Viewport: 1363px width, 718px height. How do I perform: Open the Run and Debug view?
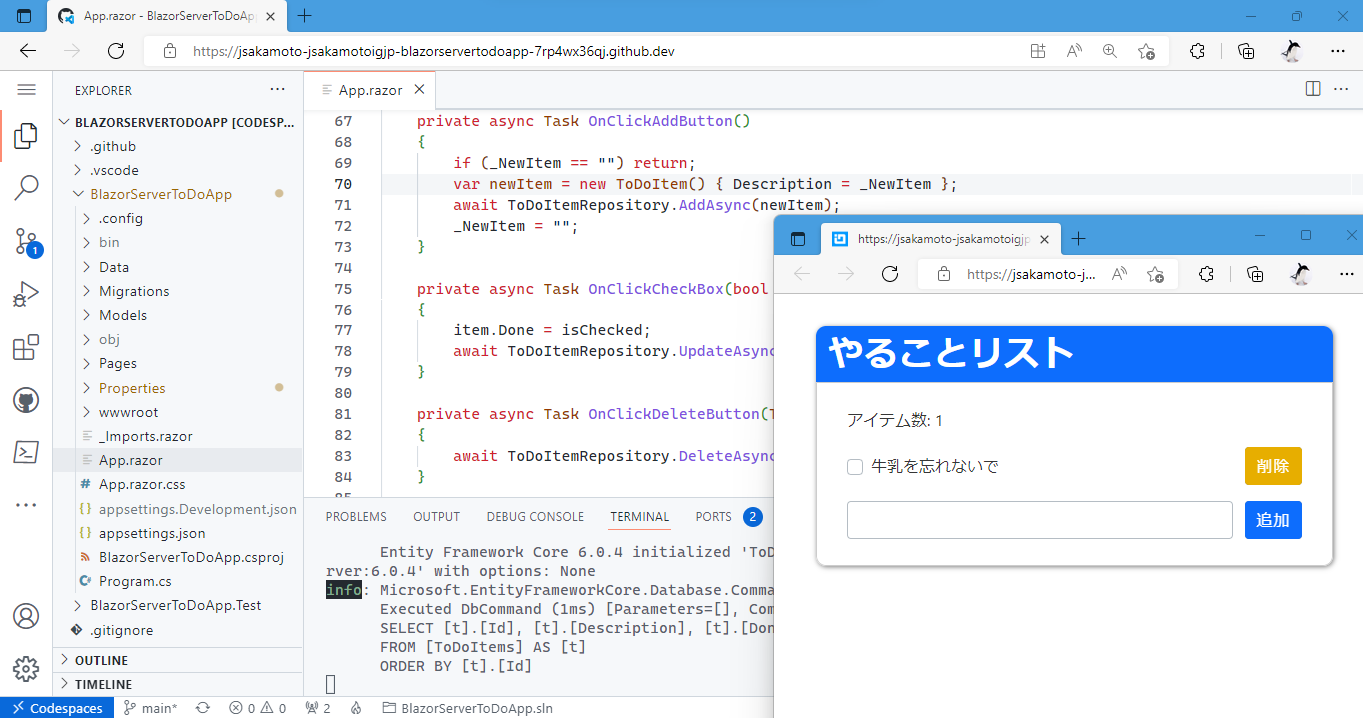click(25, 293)
